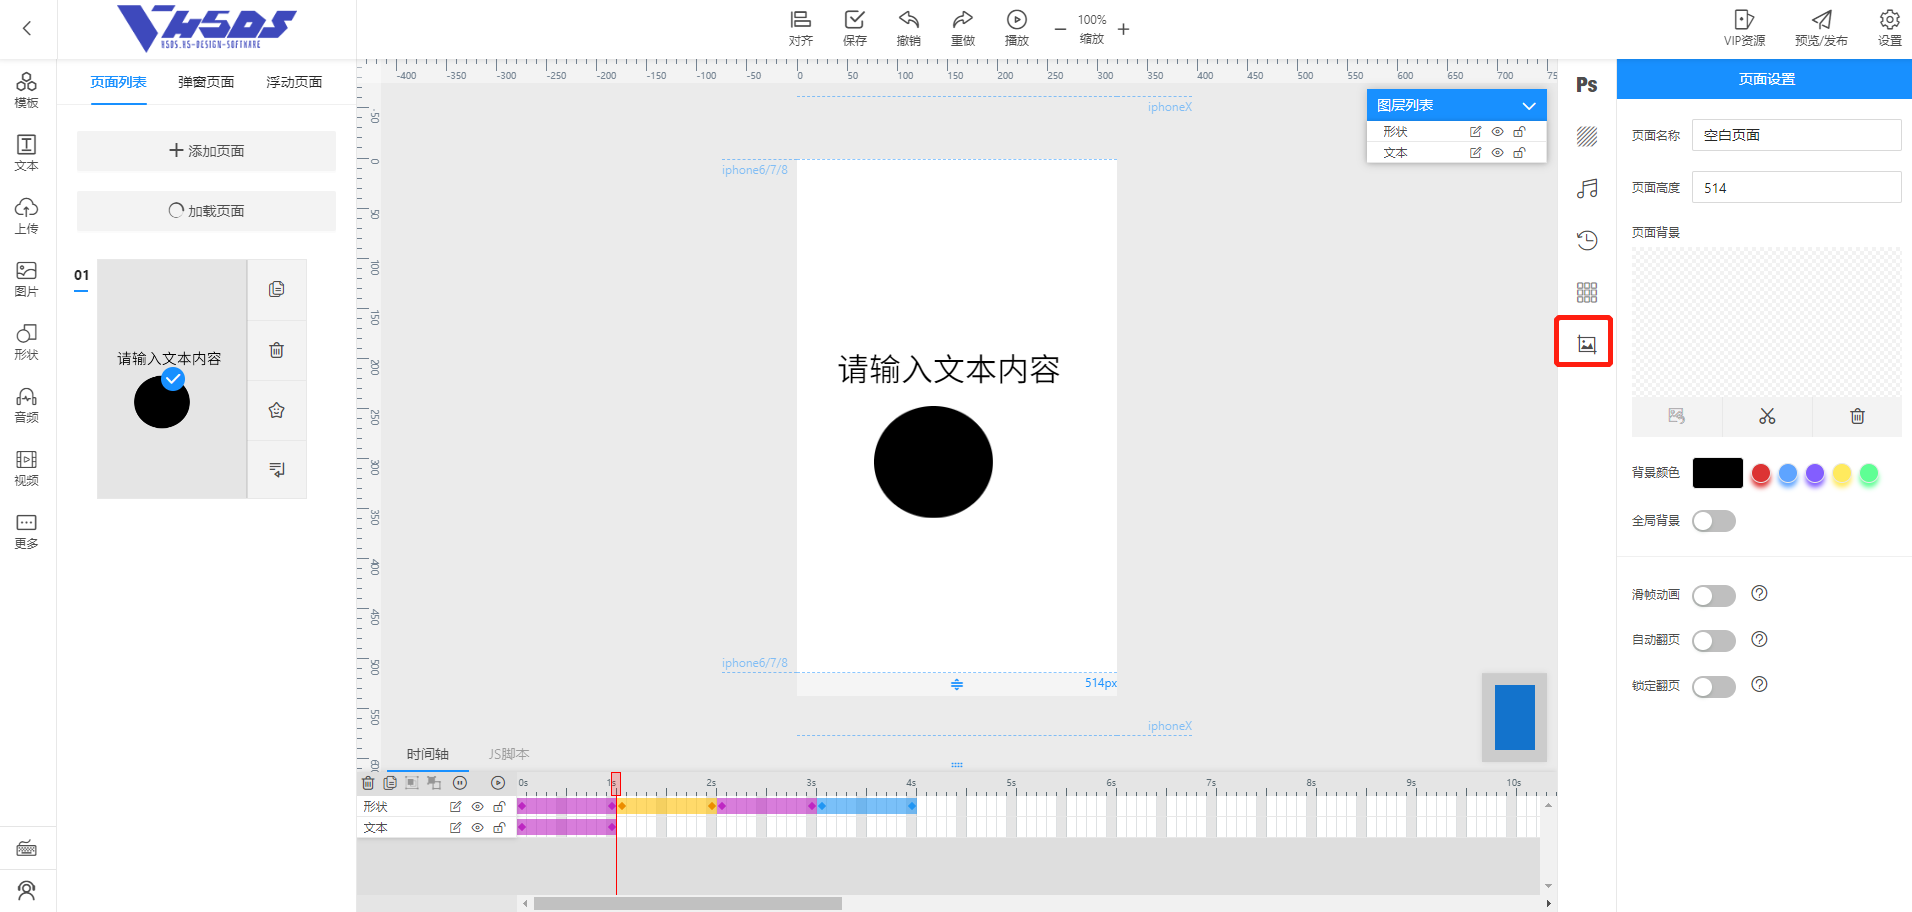Click the bottom icon on page 01 card
This screenshot has height=912, width=1912.
tap(277, 469)
